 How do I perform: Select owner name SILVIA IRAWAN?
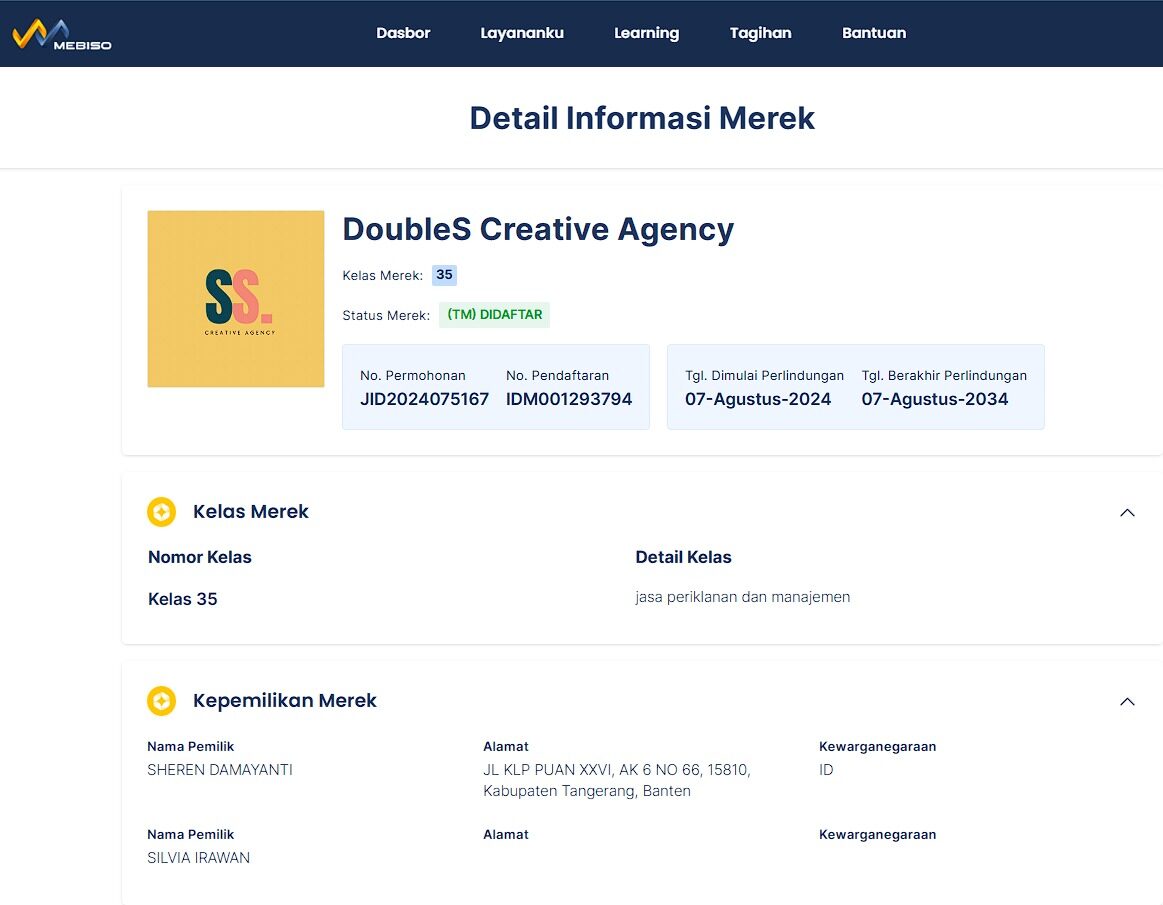(198, 858)
